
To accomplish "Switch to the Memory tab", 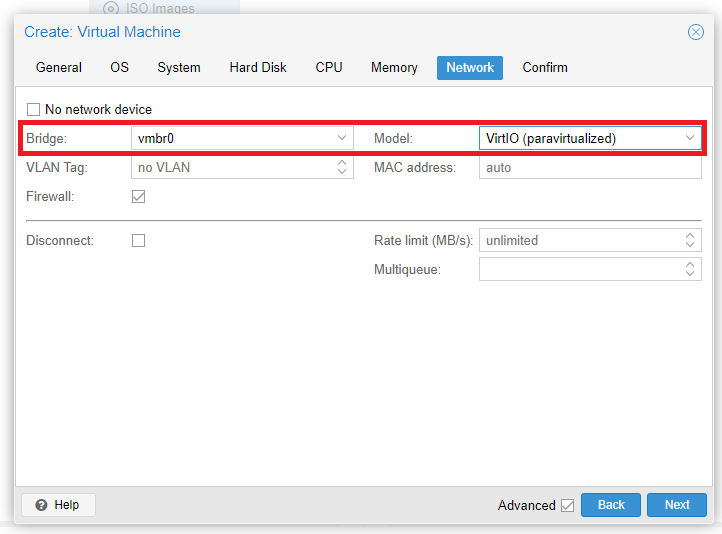I will tap(394, 68).
